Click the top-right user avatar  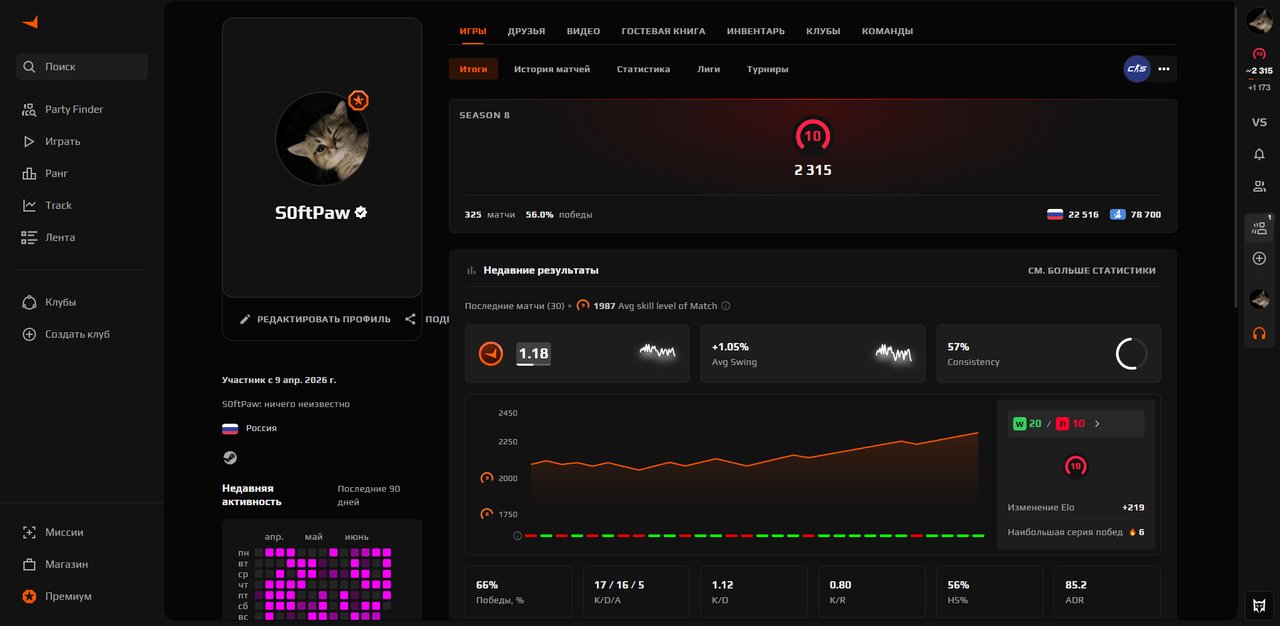click(x=1259, y=21)
